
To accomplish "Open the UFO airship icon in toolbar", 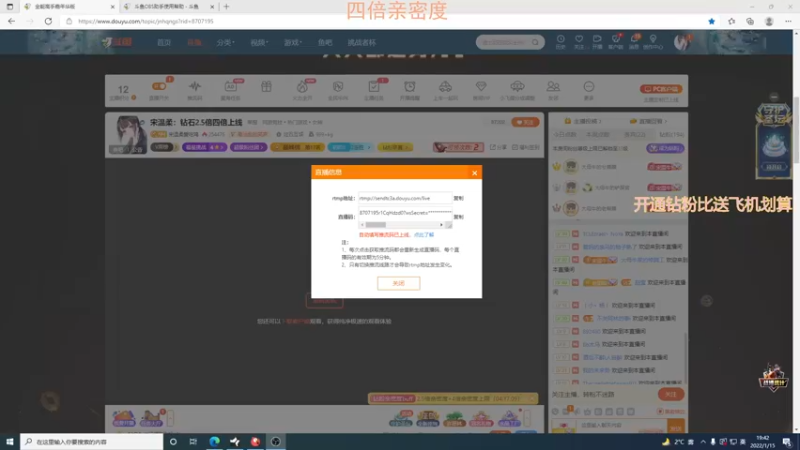I will (517, 87).
